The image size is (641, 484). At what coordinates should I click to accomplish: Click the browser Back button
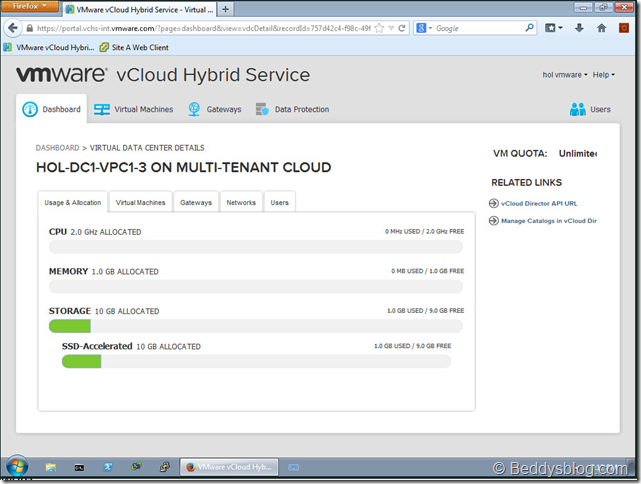tap(13, 28)
